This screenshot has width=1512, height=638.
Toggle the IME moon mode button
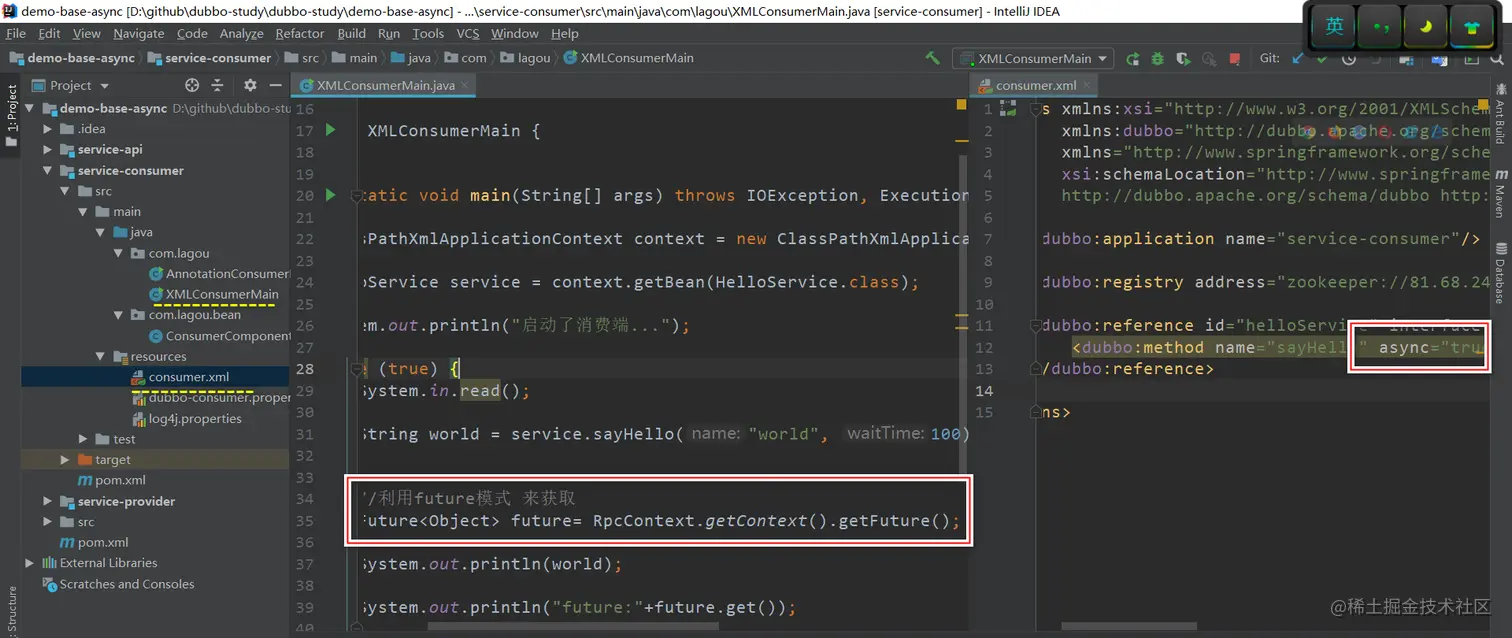click(1426, 26)
